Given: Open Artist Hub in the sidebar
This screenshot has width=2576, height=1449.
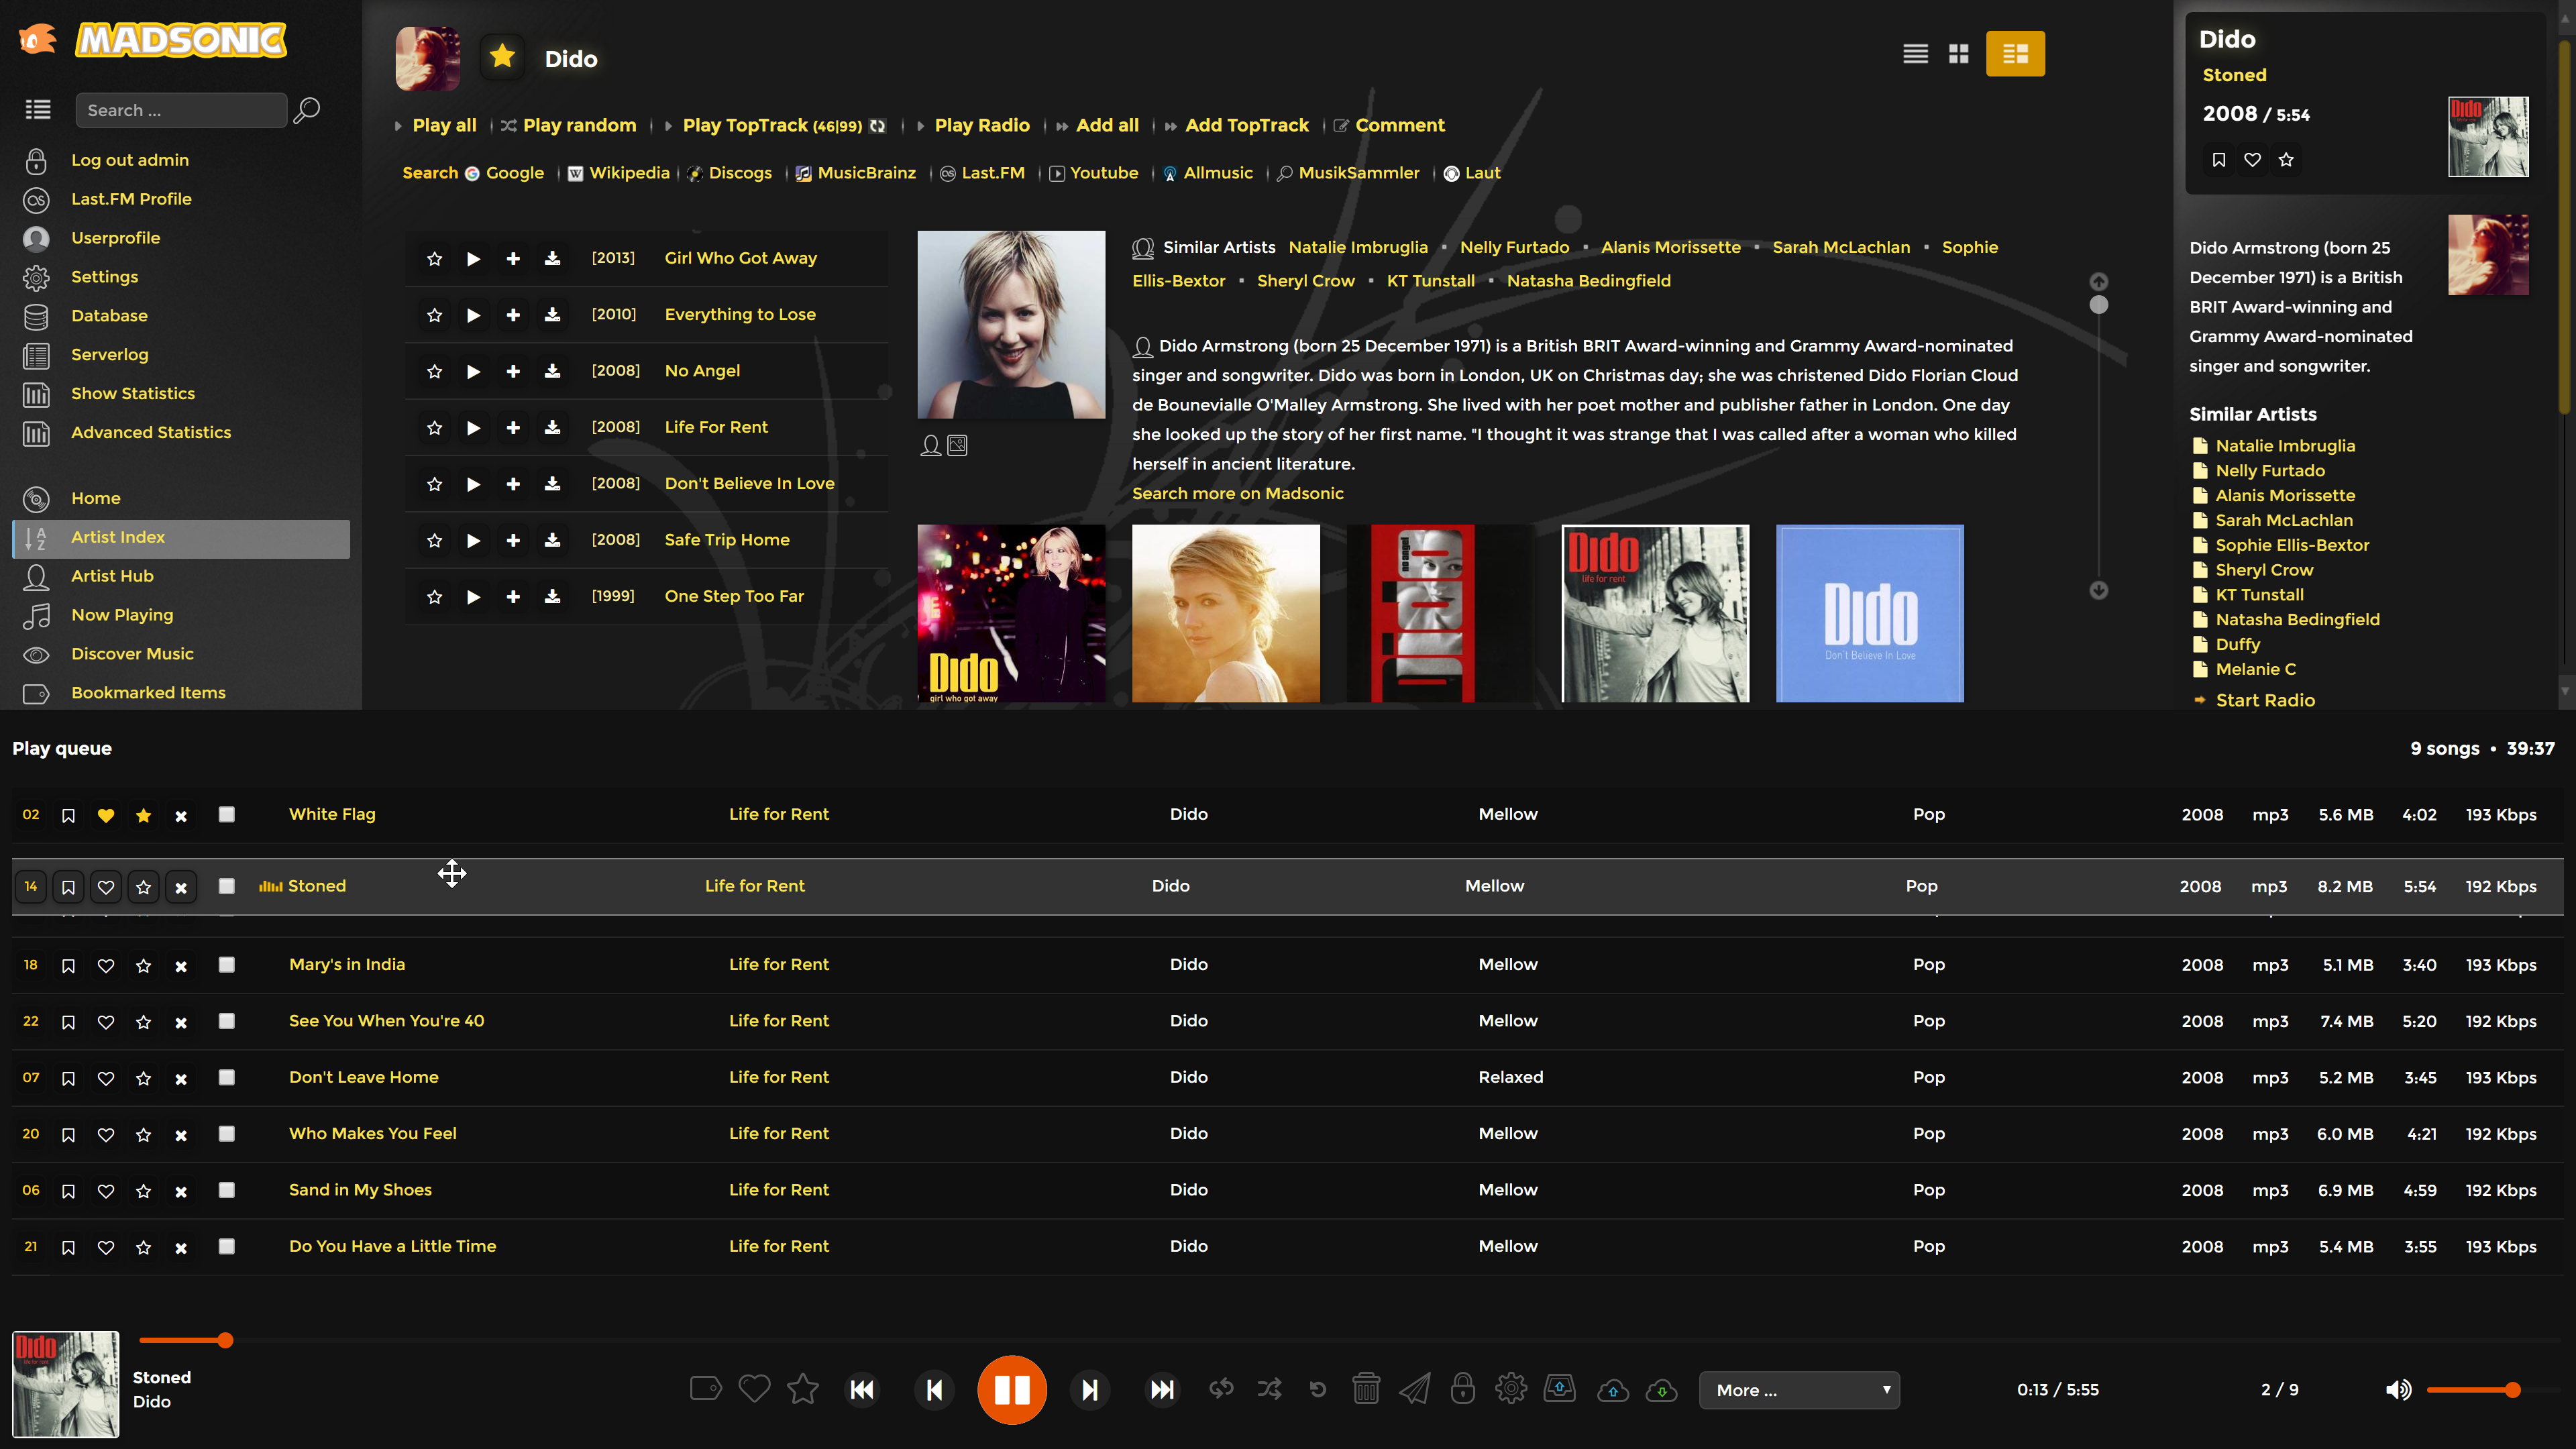Looking at the screenshot, I should point(112,576).
